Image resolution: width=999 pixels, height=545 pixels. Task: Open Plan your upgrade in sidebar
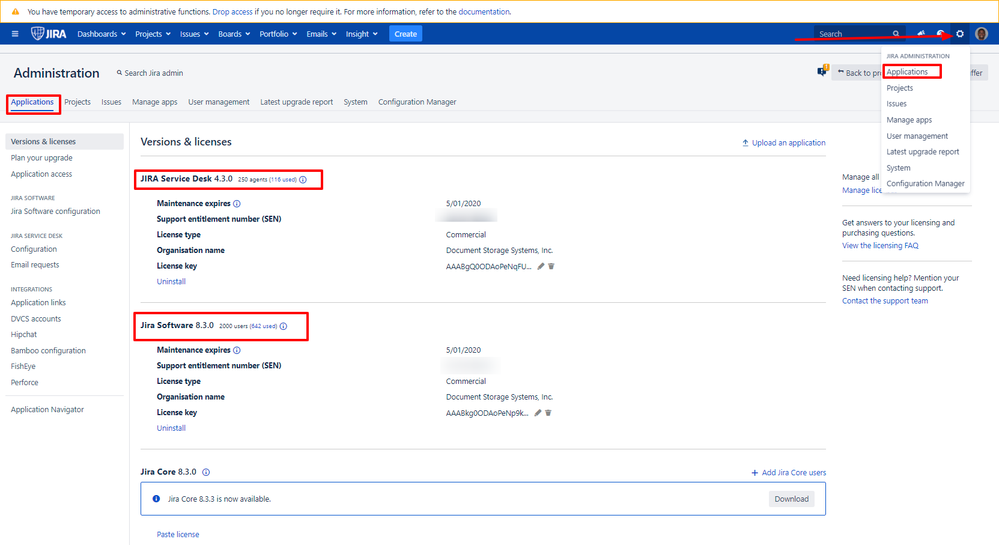coord(41,158)
